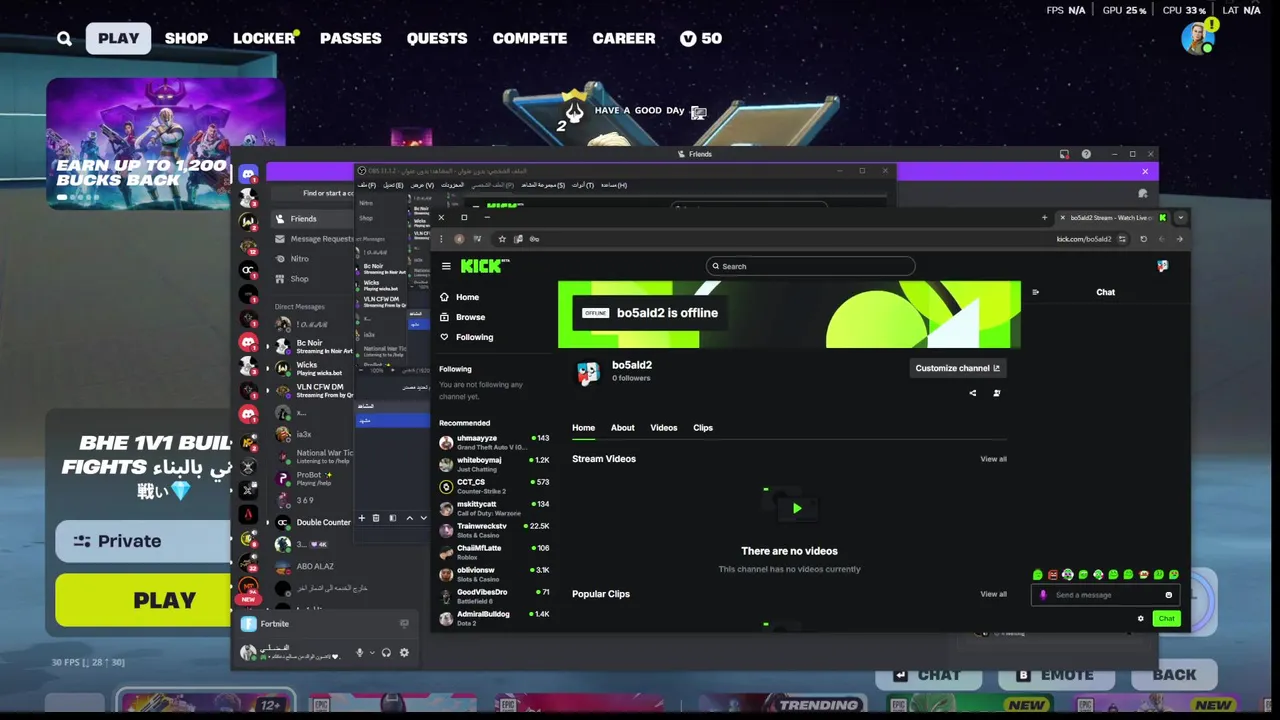Open OBS (F) file menu
The image size is (1280, 720).
point(367,185)
